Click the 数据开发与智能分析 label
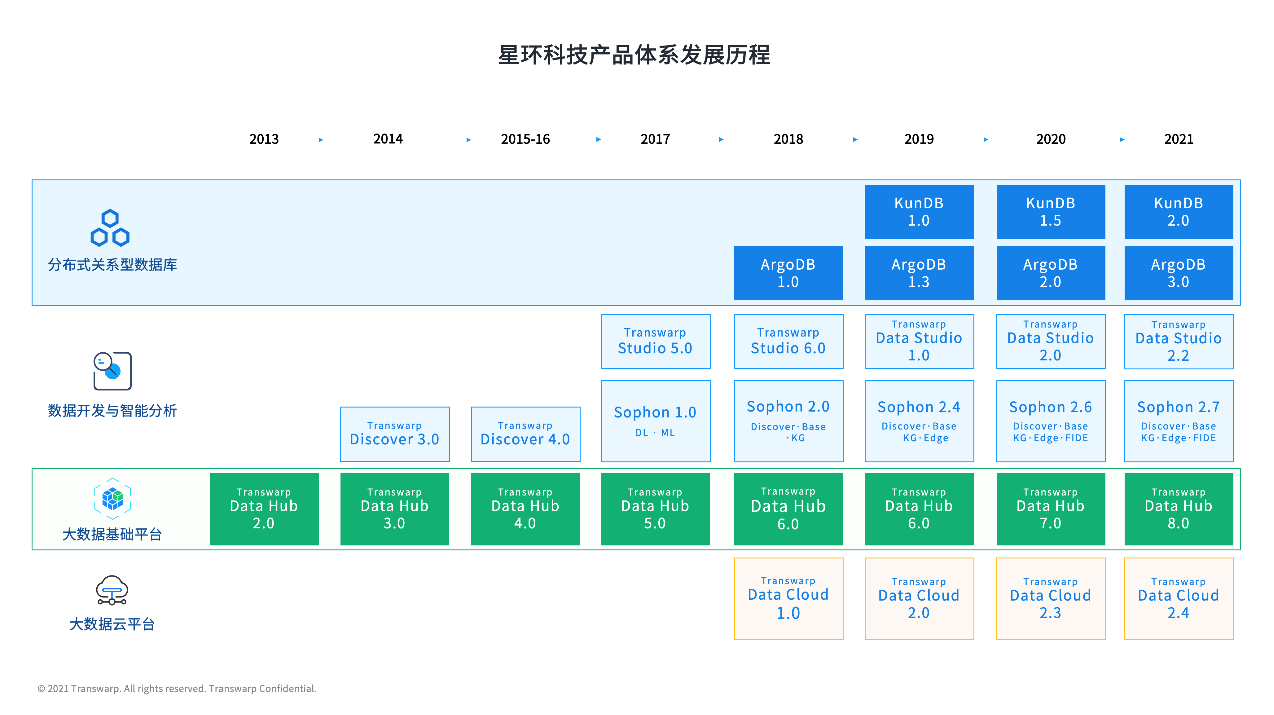Image resolution: width=1274 pixels, height=715 pixels. (112, 410)
